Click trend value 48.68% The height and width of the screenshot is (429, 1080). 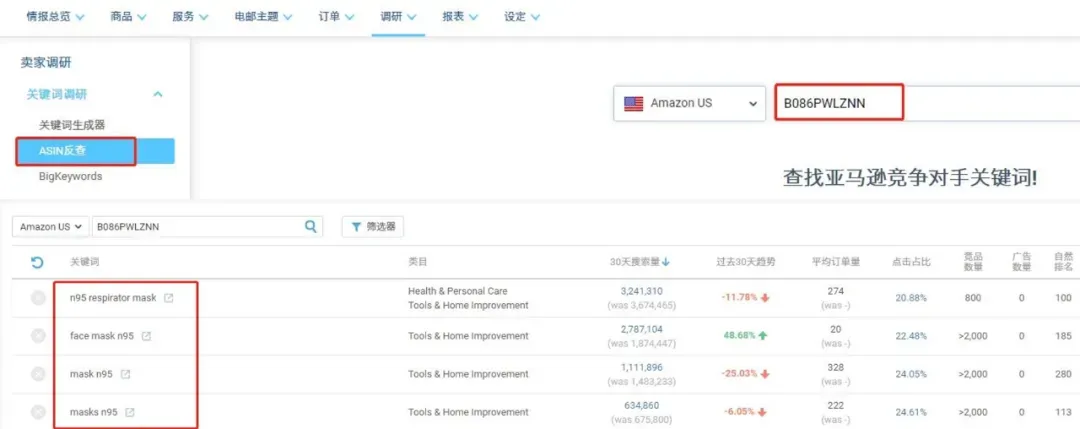(x=739, y=335)
